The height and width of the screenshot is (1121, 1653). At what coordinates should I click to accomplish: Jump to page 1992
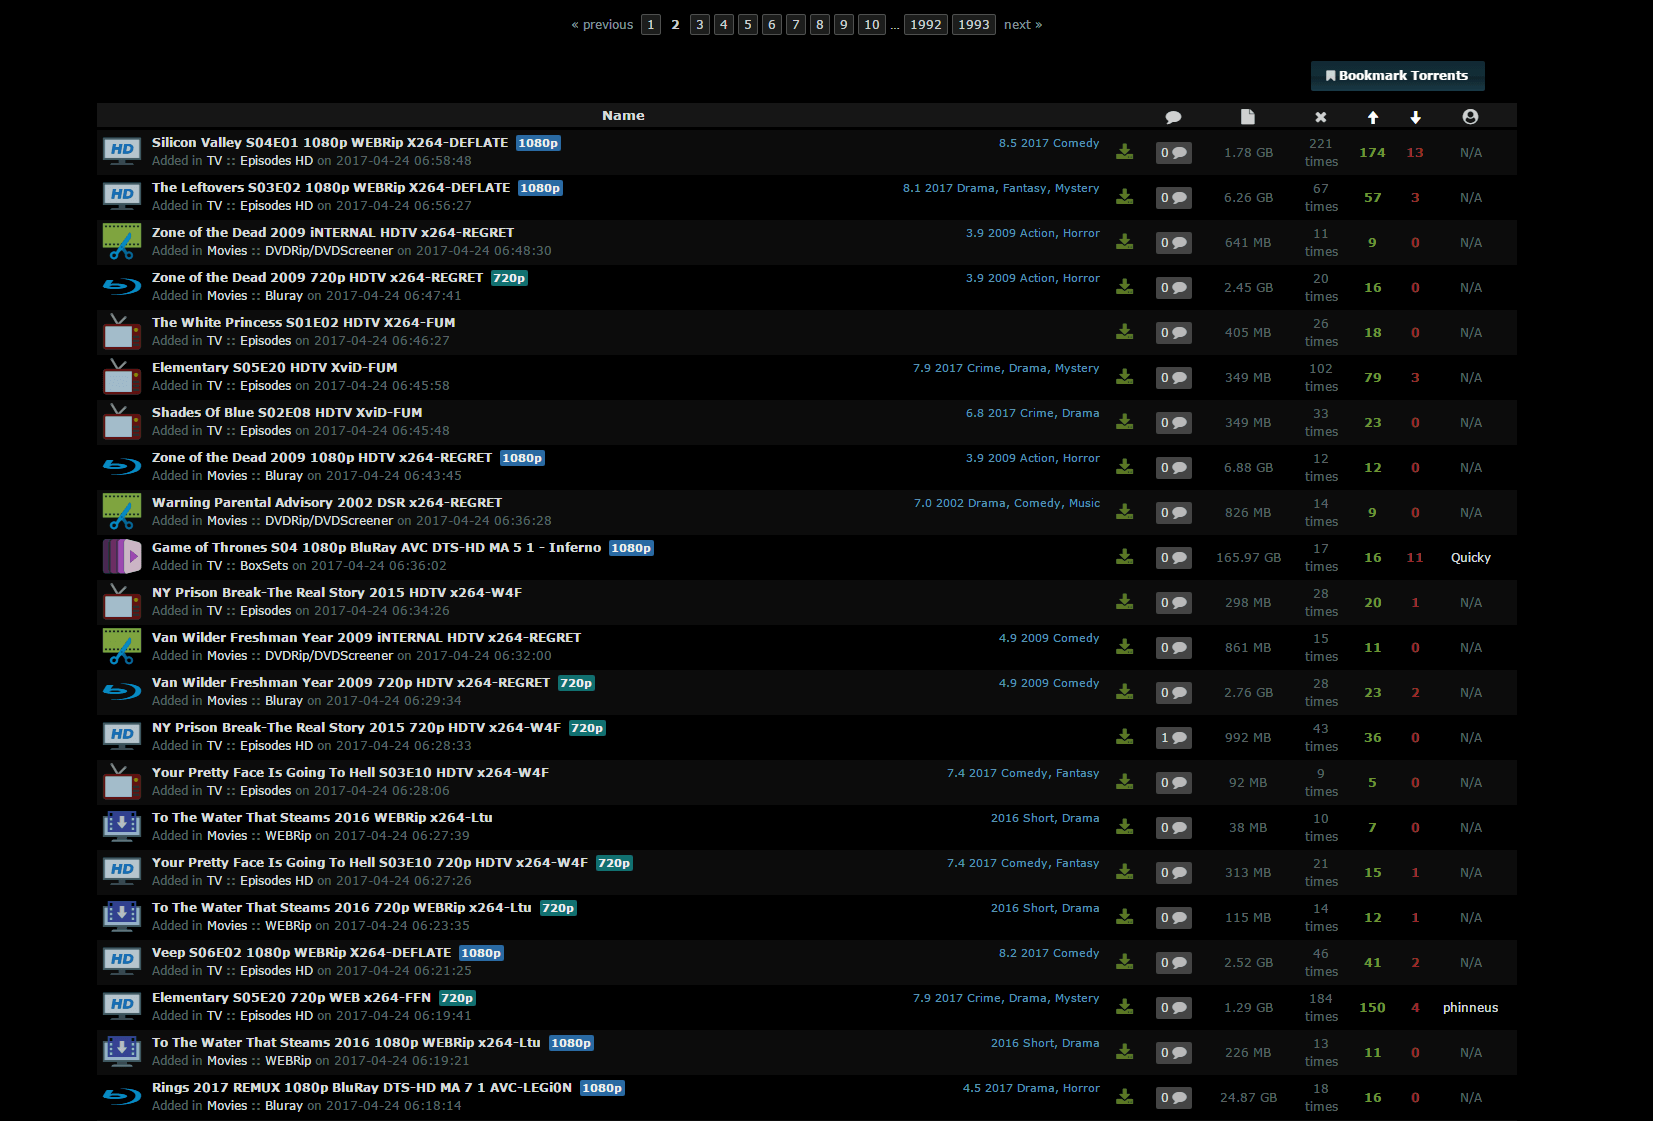tap(926, 25)
